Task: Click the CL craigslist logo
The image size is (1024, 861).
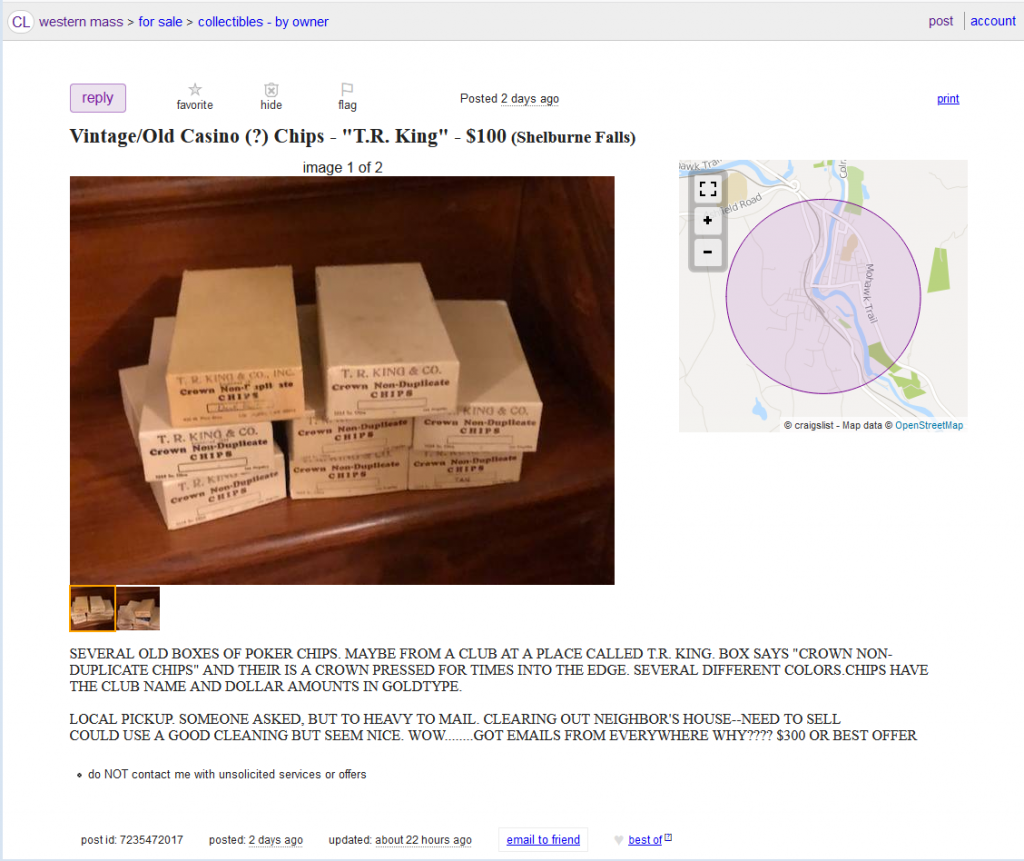Action: [20, 22]
